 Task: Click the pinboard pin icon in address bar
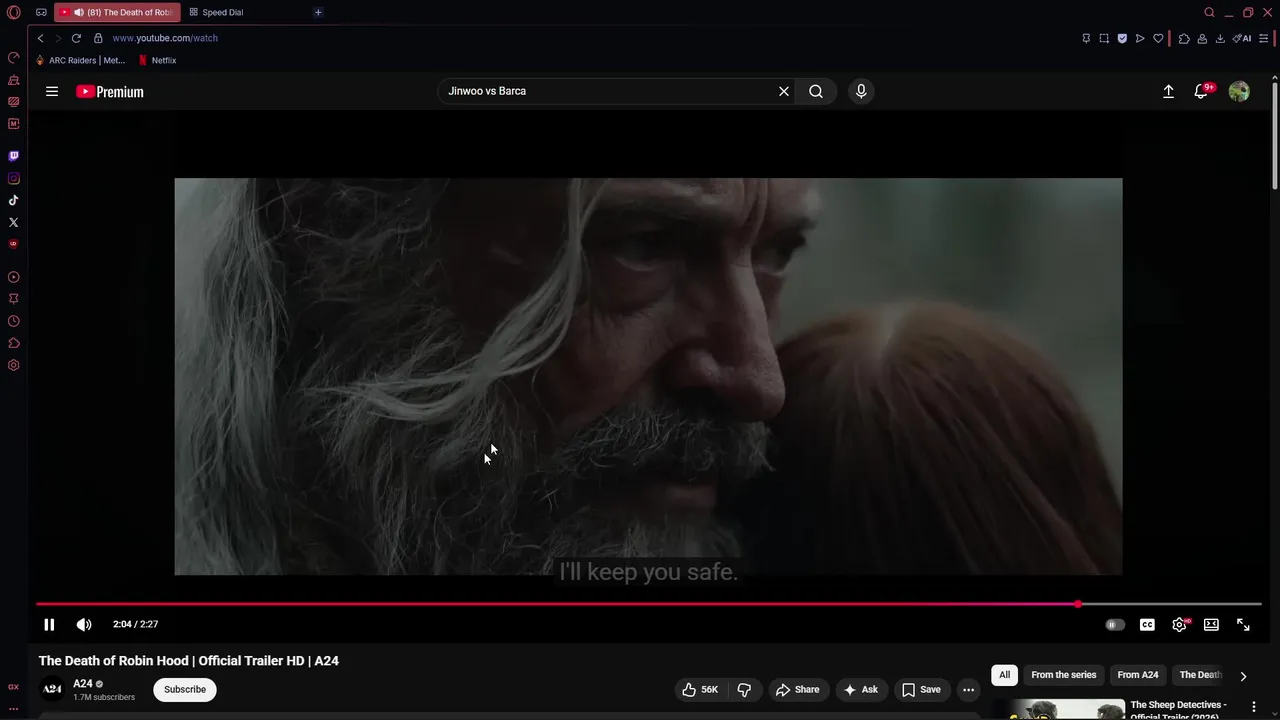point(1086,38)
